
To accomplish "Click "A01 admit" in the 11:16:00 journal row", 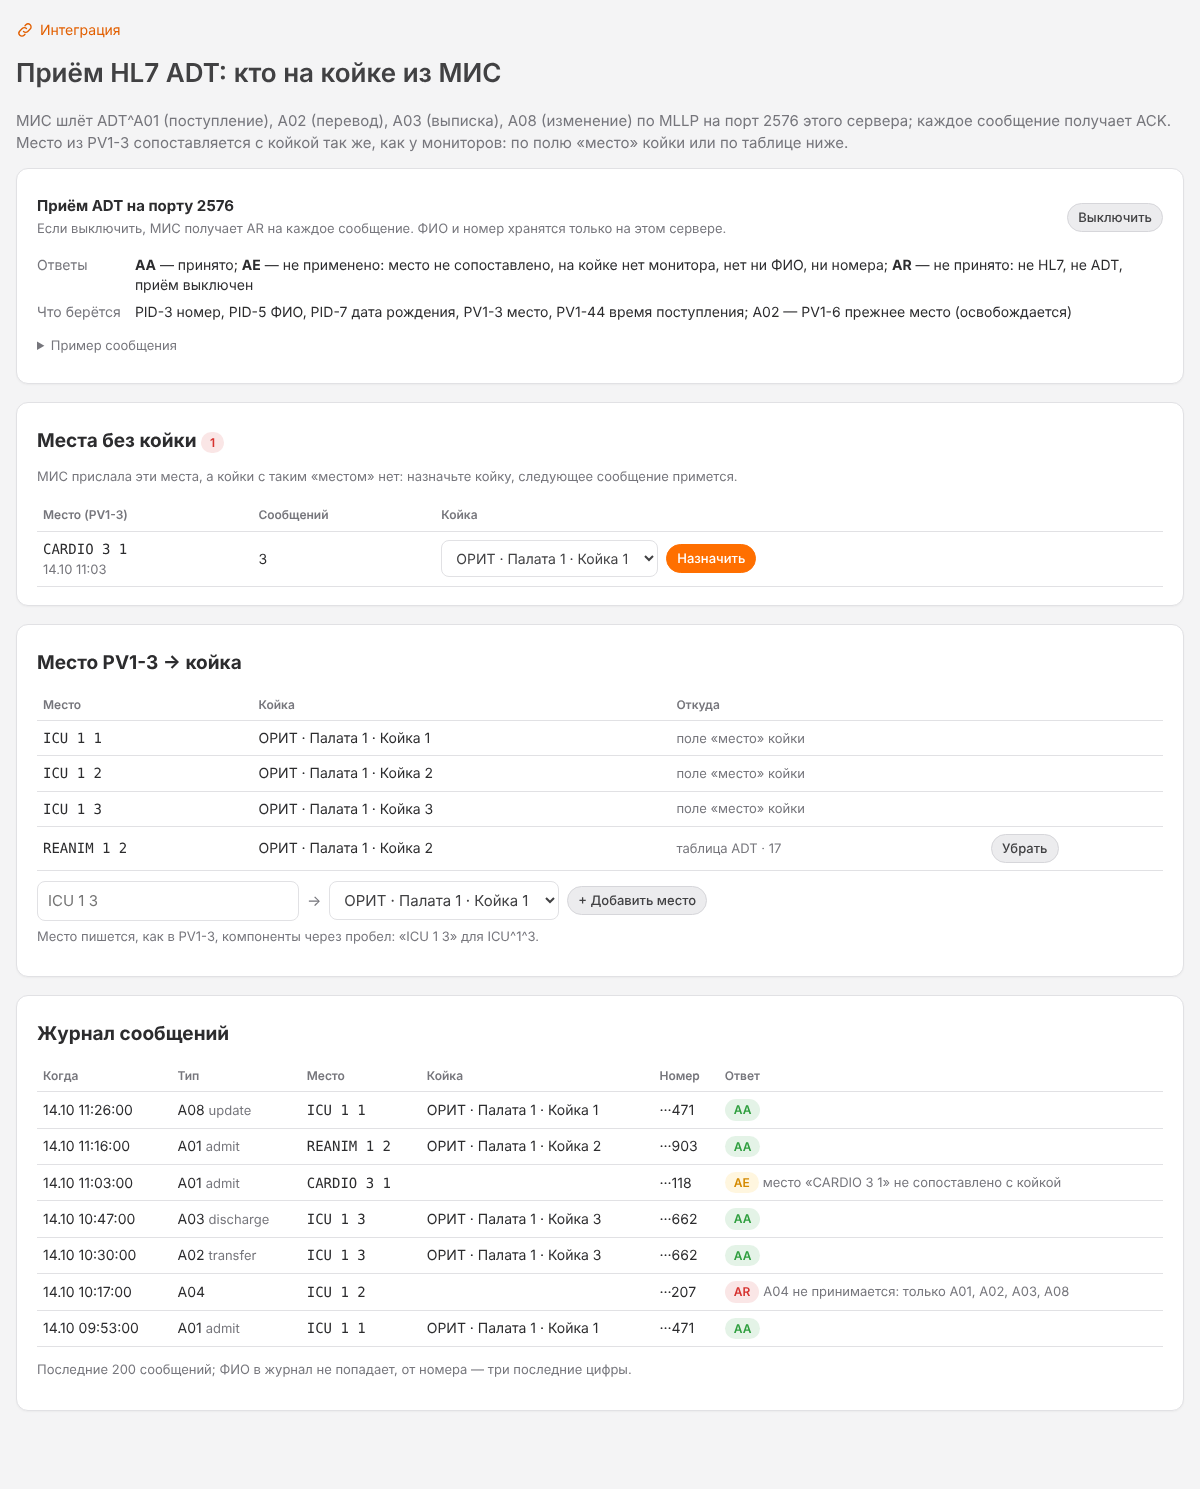I will pyautogui.click(x=209, y=1146).
